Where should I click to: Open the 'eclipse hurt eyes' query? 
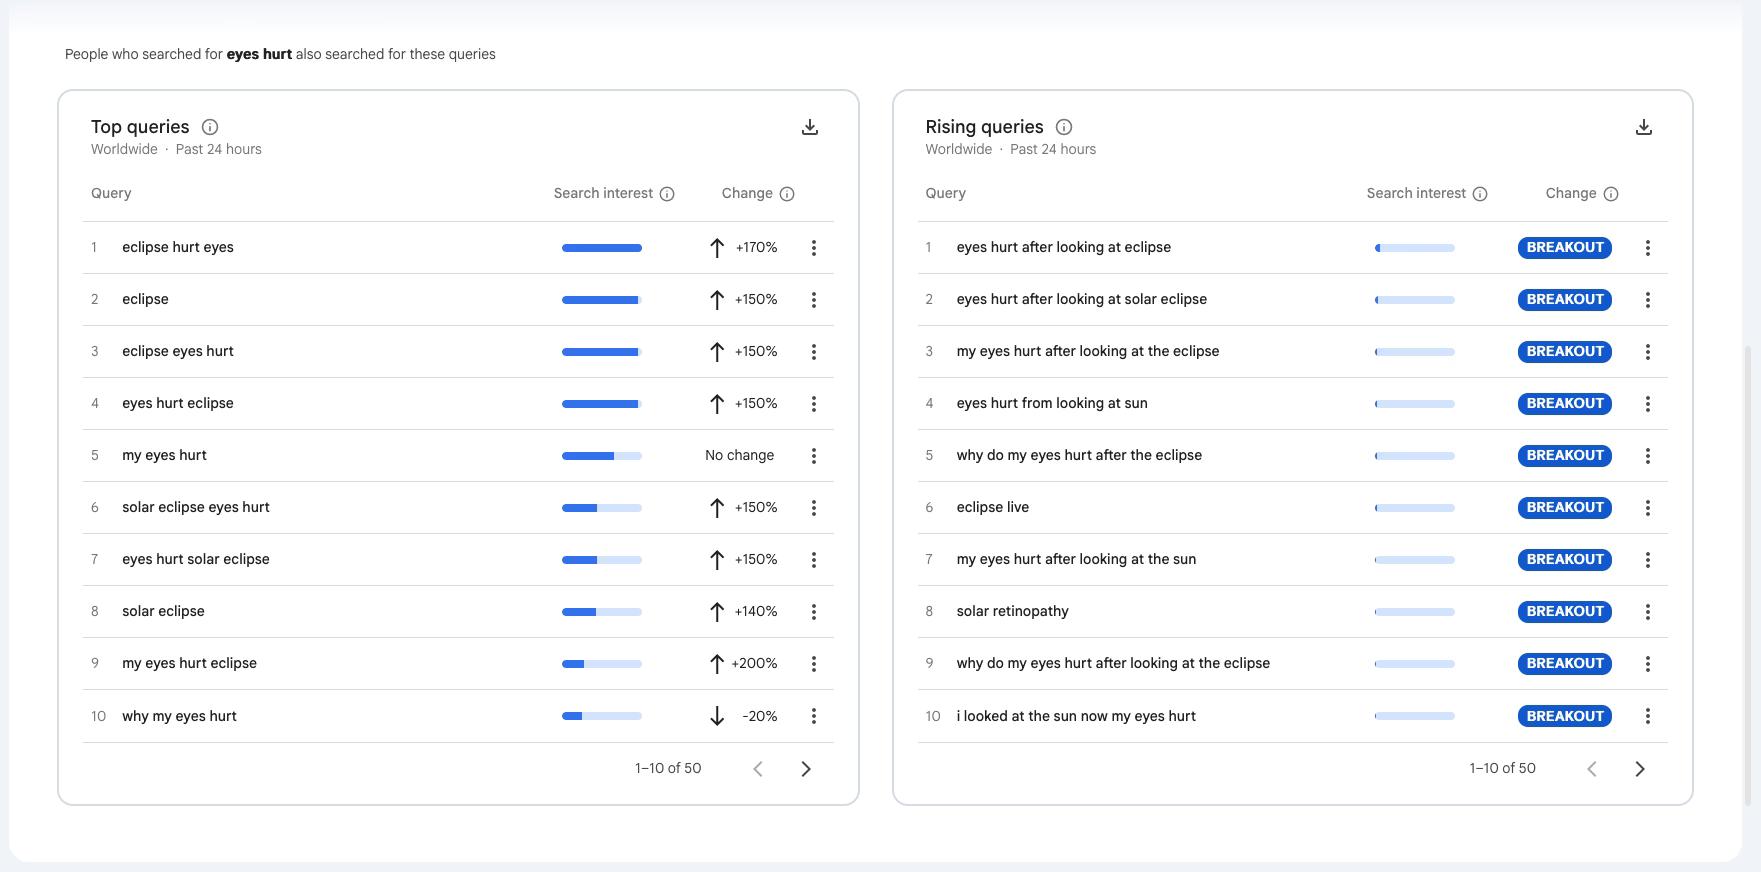pyautogui.click(x=178, y=247)
